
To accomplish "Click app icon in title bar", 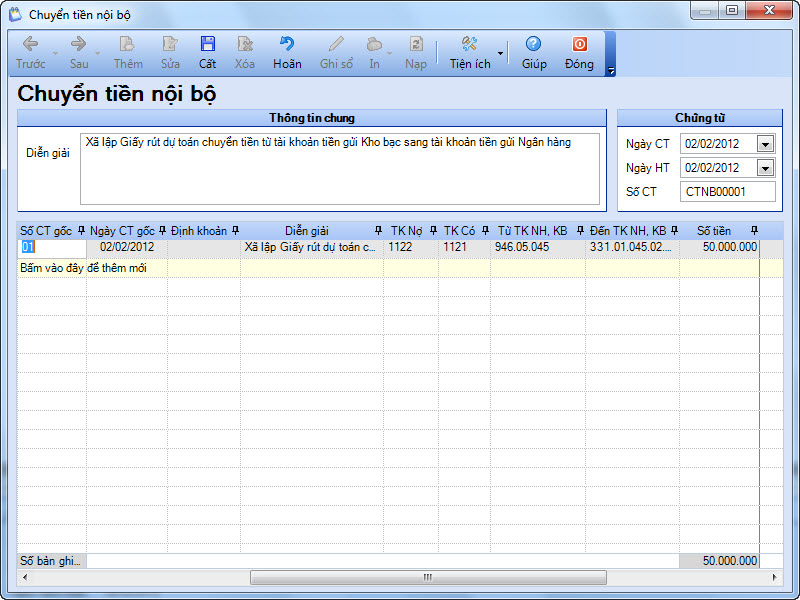I will pyautogui.click(x=15, y=14).
